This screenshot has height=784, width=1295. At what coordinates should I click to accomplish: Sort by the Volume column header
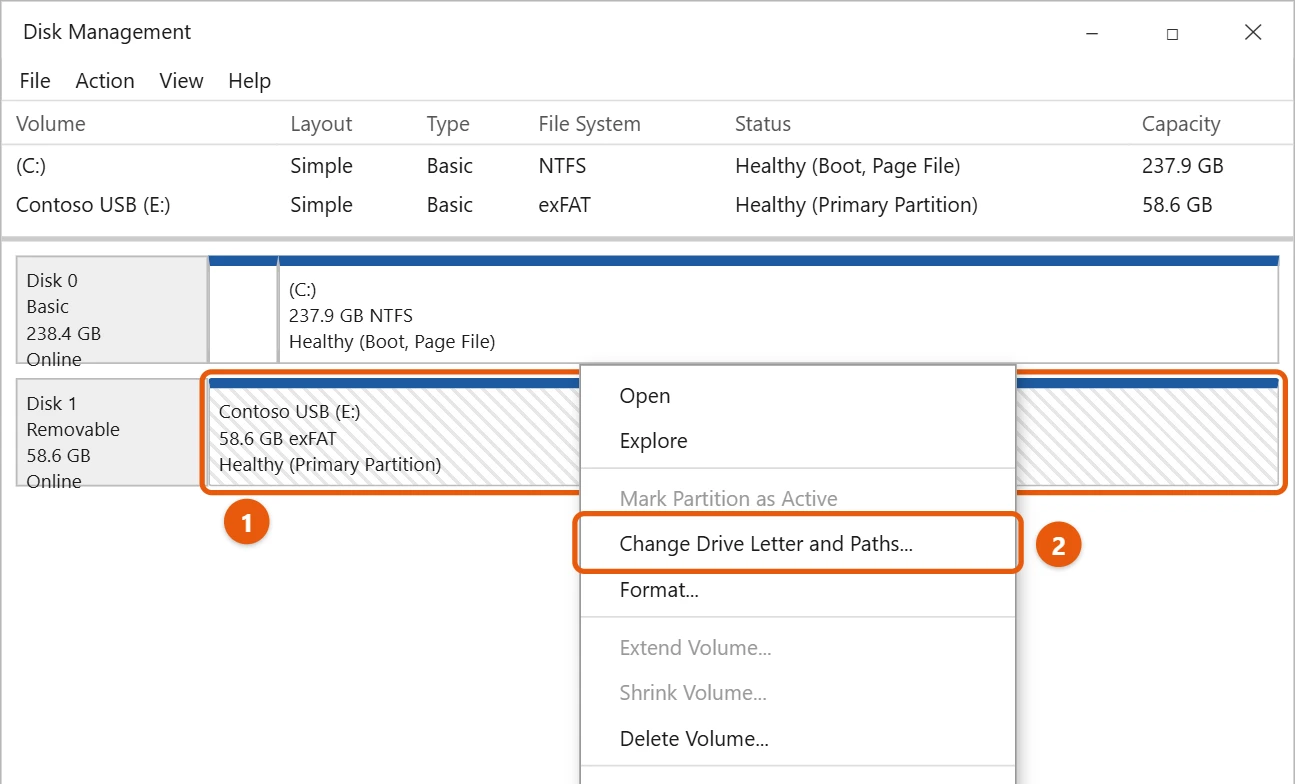(51, 124)
